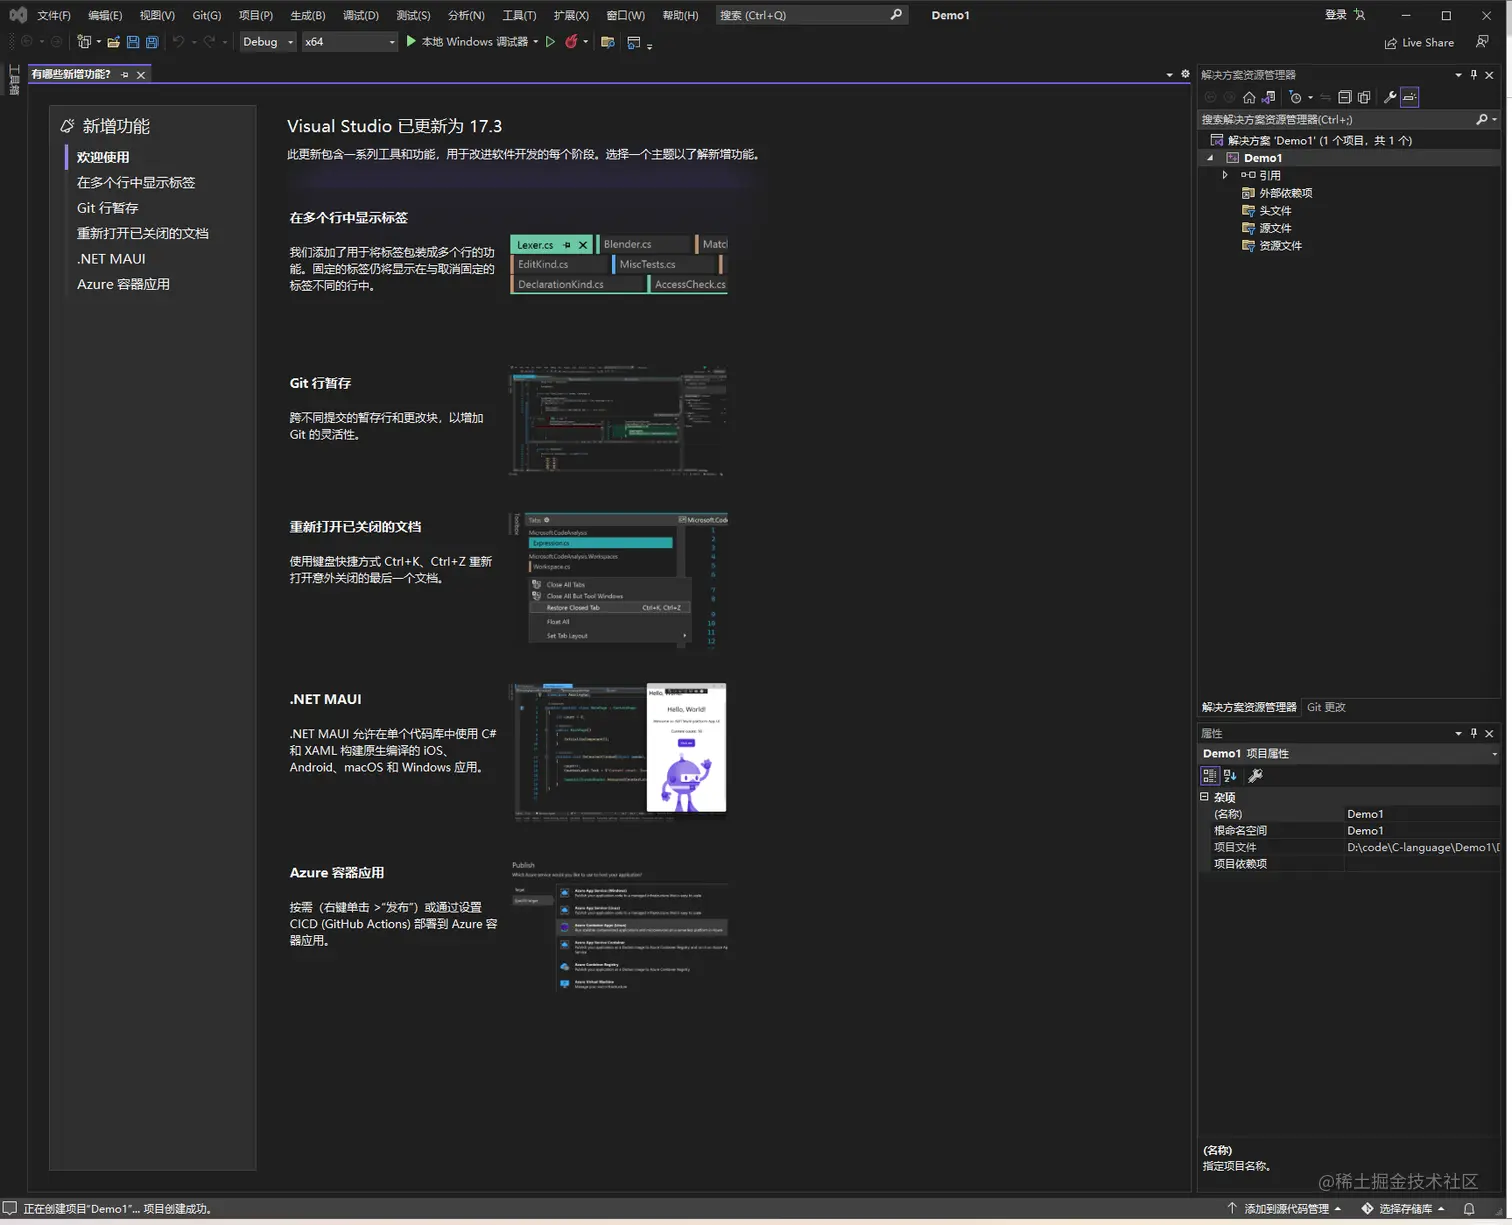This screenshot has width=1512, height=1225.
Task: Select 在多个行中显示标签 in What's New sidebar
Action: click(x=136, y=182)
